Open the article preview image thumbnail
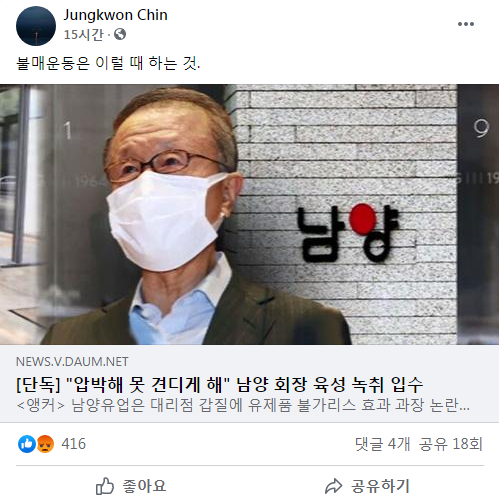This screenshot has height=501, width=499. pyautogui.click(x=249, y=214)
